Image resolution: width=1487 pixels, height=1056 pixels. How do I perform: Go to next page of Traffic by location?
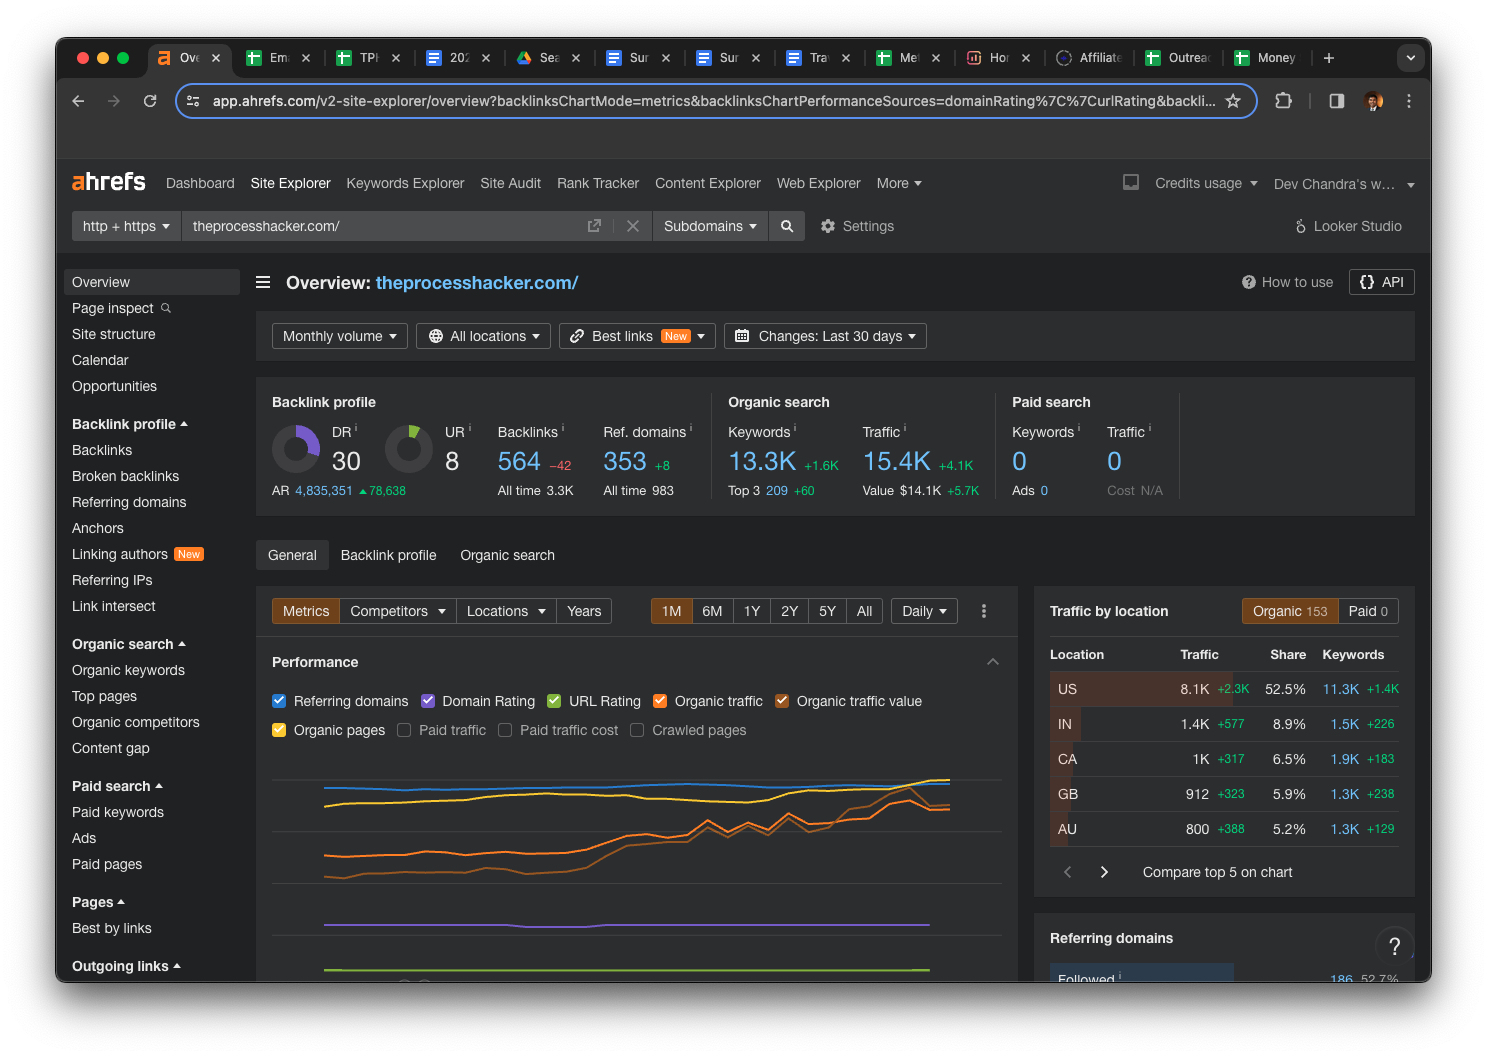pyautogui.click(x=1104, y=872)
